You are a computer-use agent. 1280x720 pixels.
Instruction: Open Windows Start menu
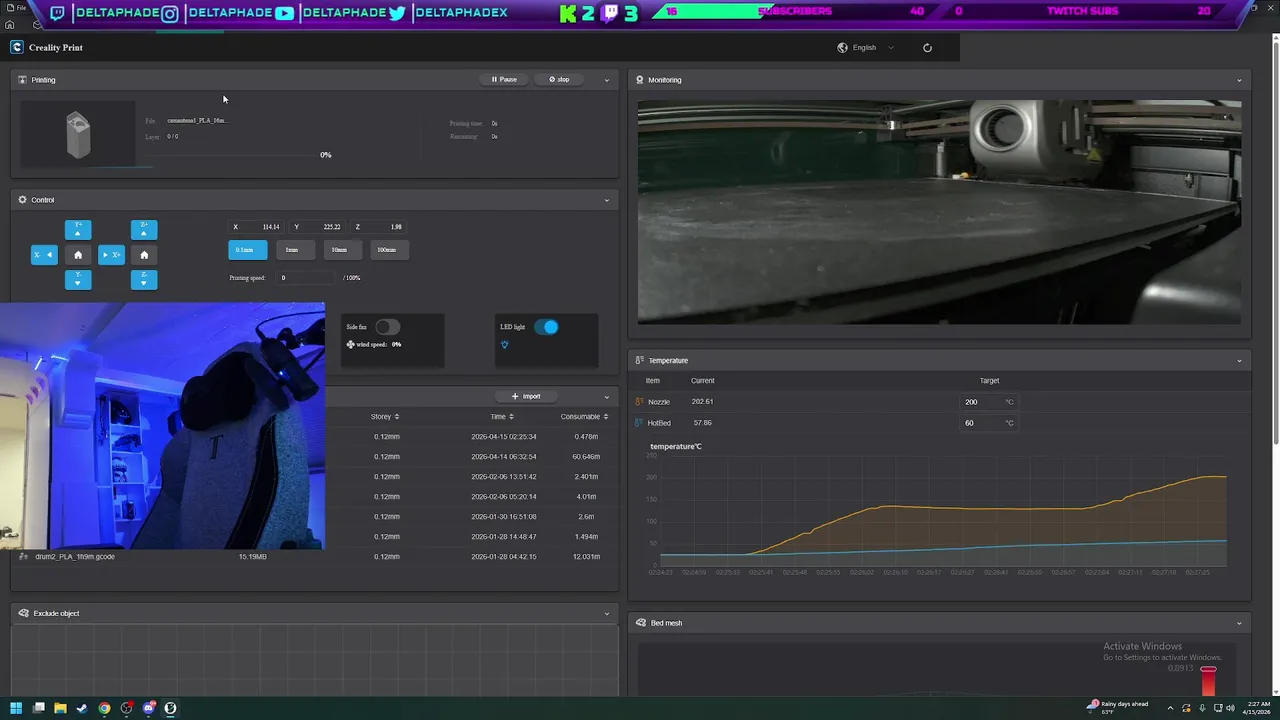tap(16, 708)
